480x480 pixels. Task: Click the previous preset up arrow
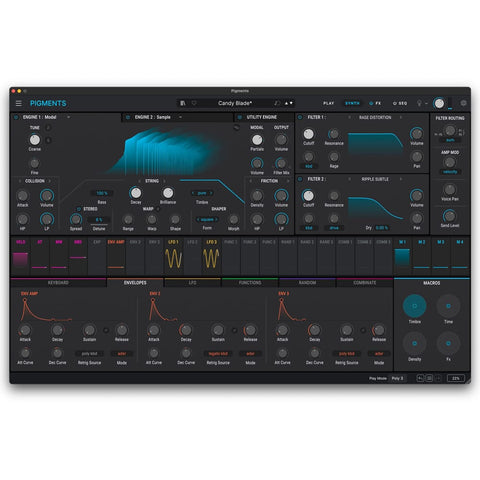[x=286, y=103]
